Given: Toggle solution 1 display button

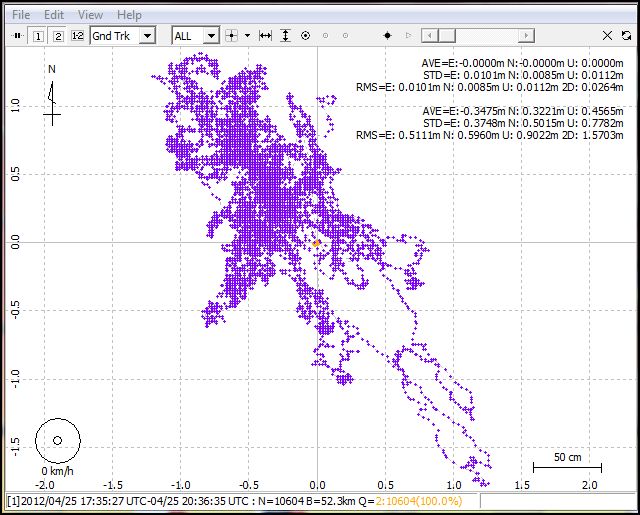Looking at the screenshot, I should (38, 35).
